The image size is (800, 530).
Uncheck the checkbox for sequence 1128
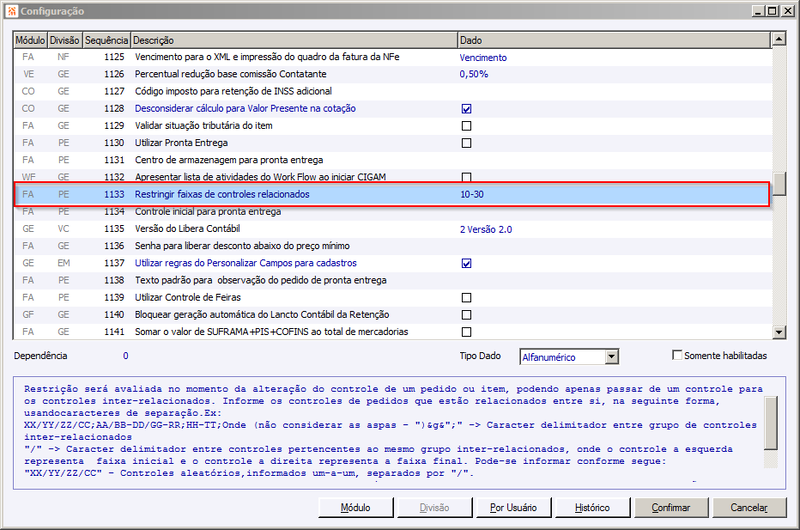(x=466, y=109)
